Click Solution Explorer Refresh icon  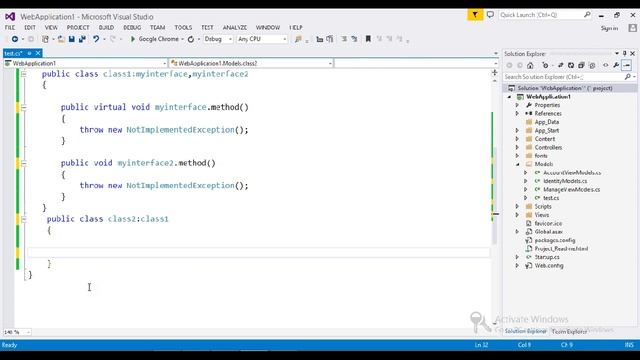(571, 65)
